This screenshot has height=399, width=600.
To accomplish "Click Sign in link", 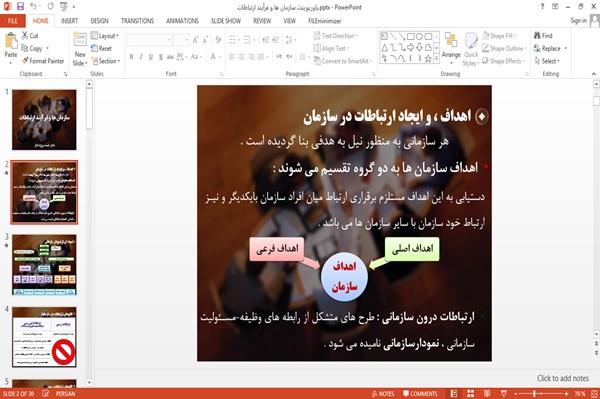I will (x=578, y=21).
